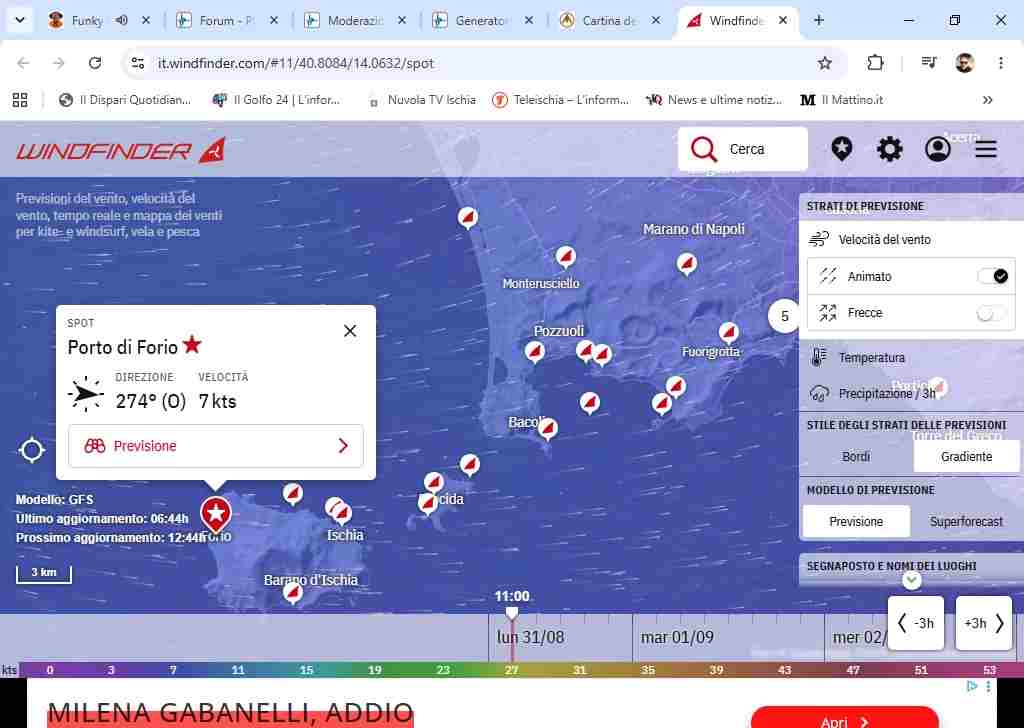
Task: Click the spot marker above Fuorigrotta
Action: coord(729,332)
